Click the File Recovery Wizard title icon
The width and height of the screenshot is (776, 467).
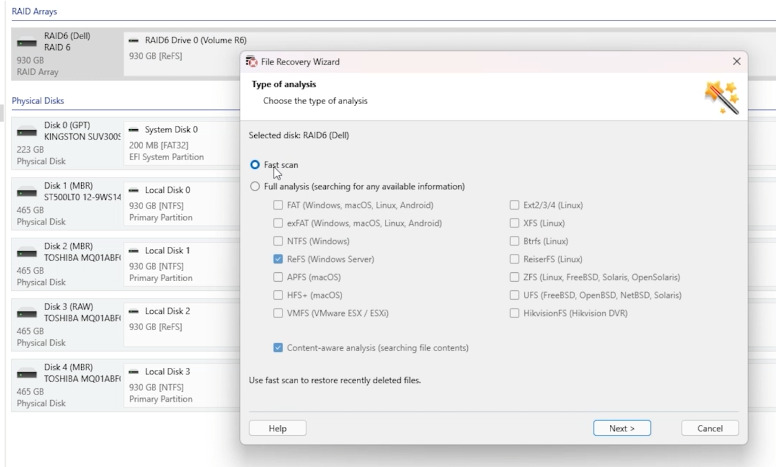251,62
